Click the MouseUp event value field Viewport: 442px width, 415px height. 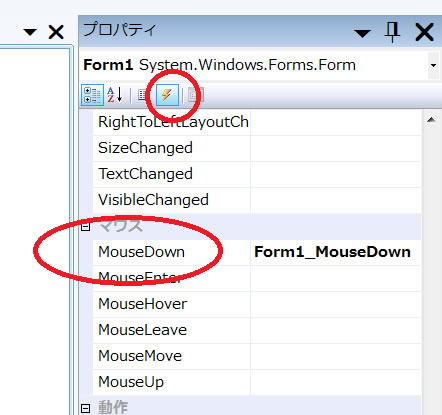point(336,382)
